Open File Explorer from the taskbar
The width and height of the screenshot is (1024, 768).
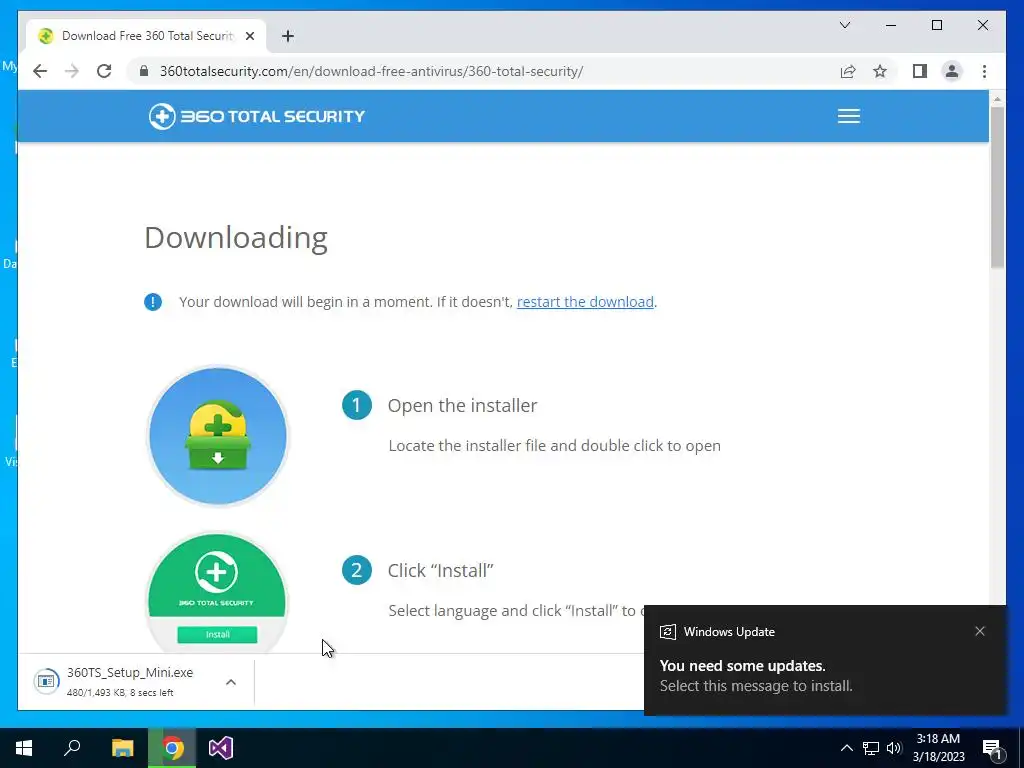pyautogui.click(x=122, y=748)
